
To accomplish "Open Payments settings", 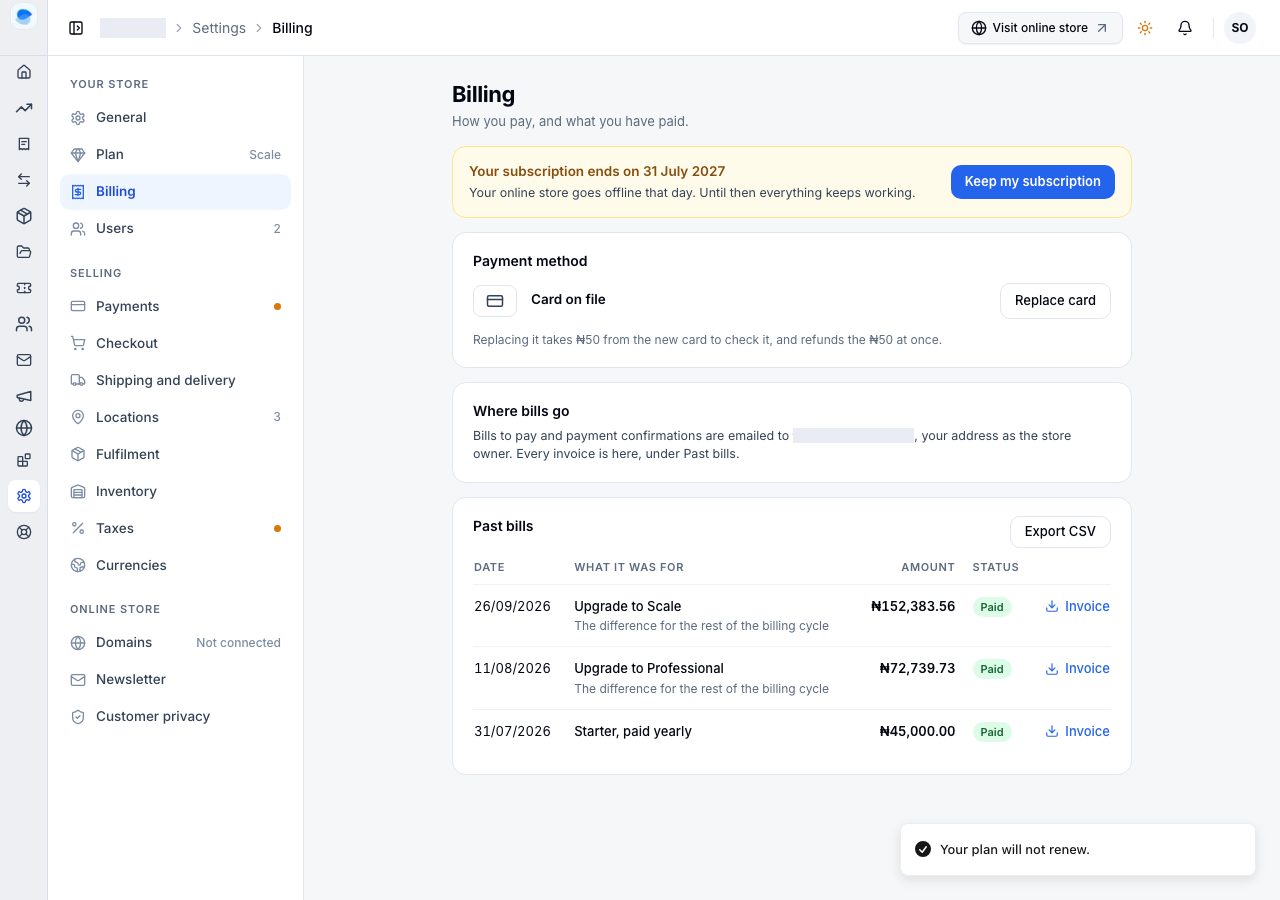I will 175,306.
